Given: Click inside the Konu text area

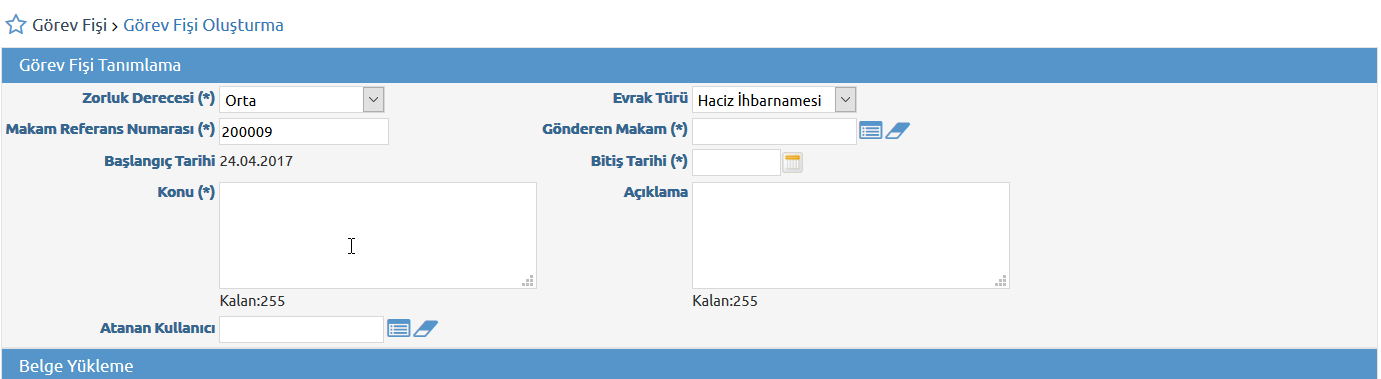Looking at the screenshot, I should (x=378, y=236).
